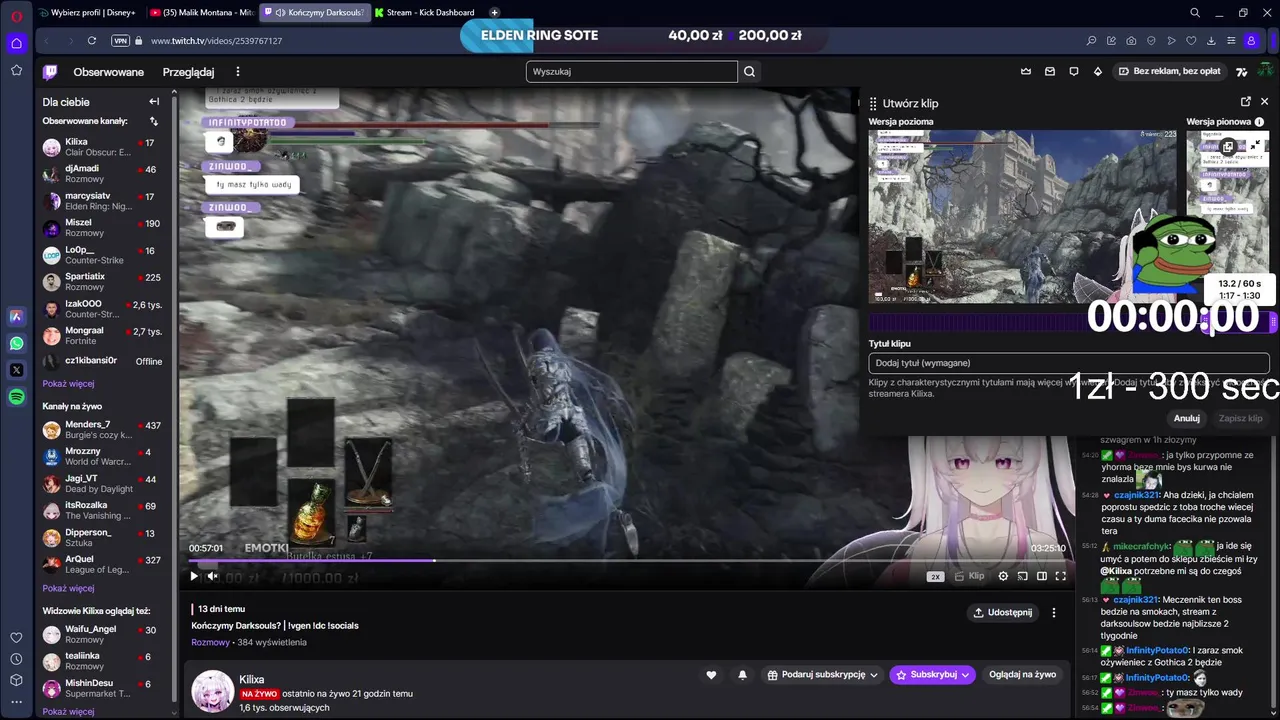1280x720 pixels.
Task: Open Waifu_Angel recommended channel
Action: coord(102,634)
